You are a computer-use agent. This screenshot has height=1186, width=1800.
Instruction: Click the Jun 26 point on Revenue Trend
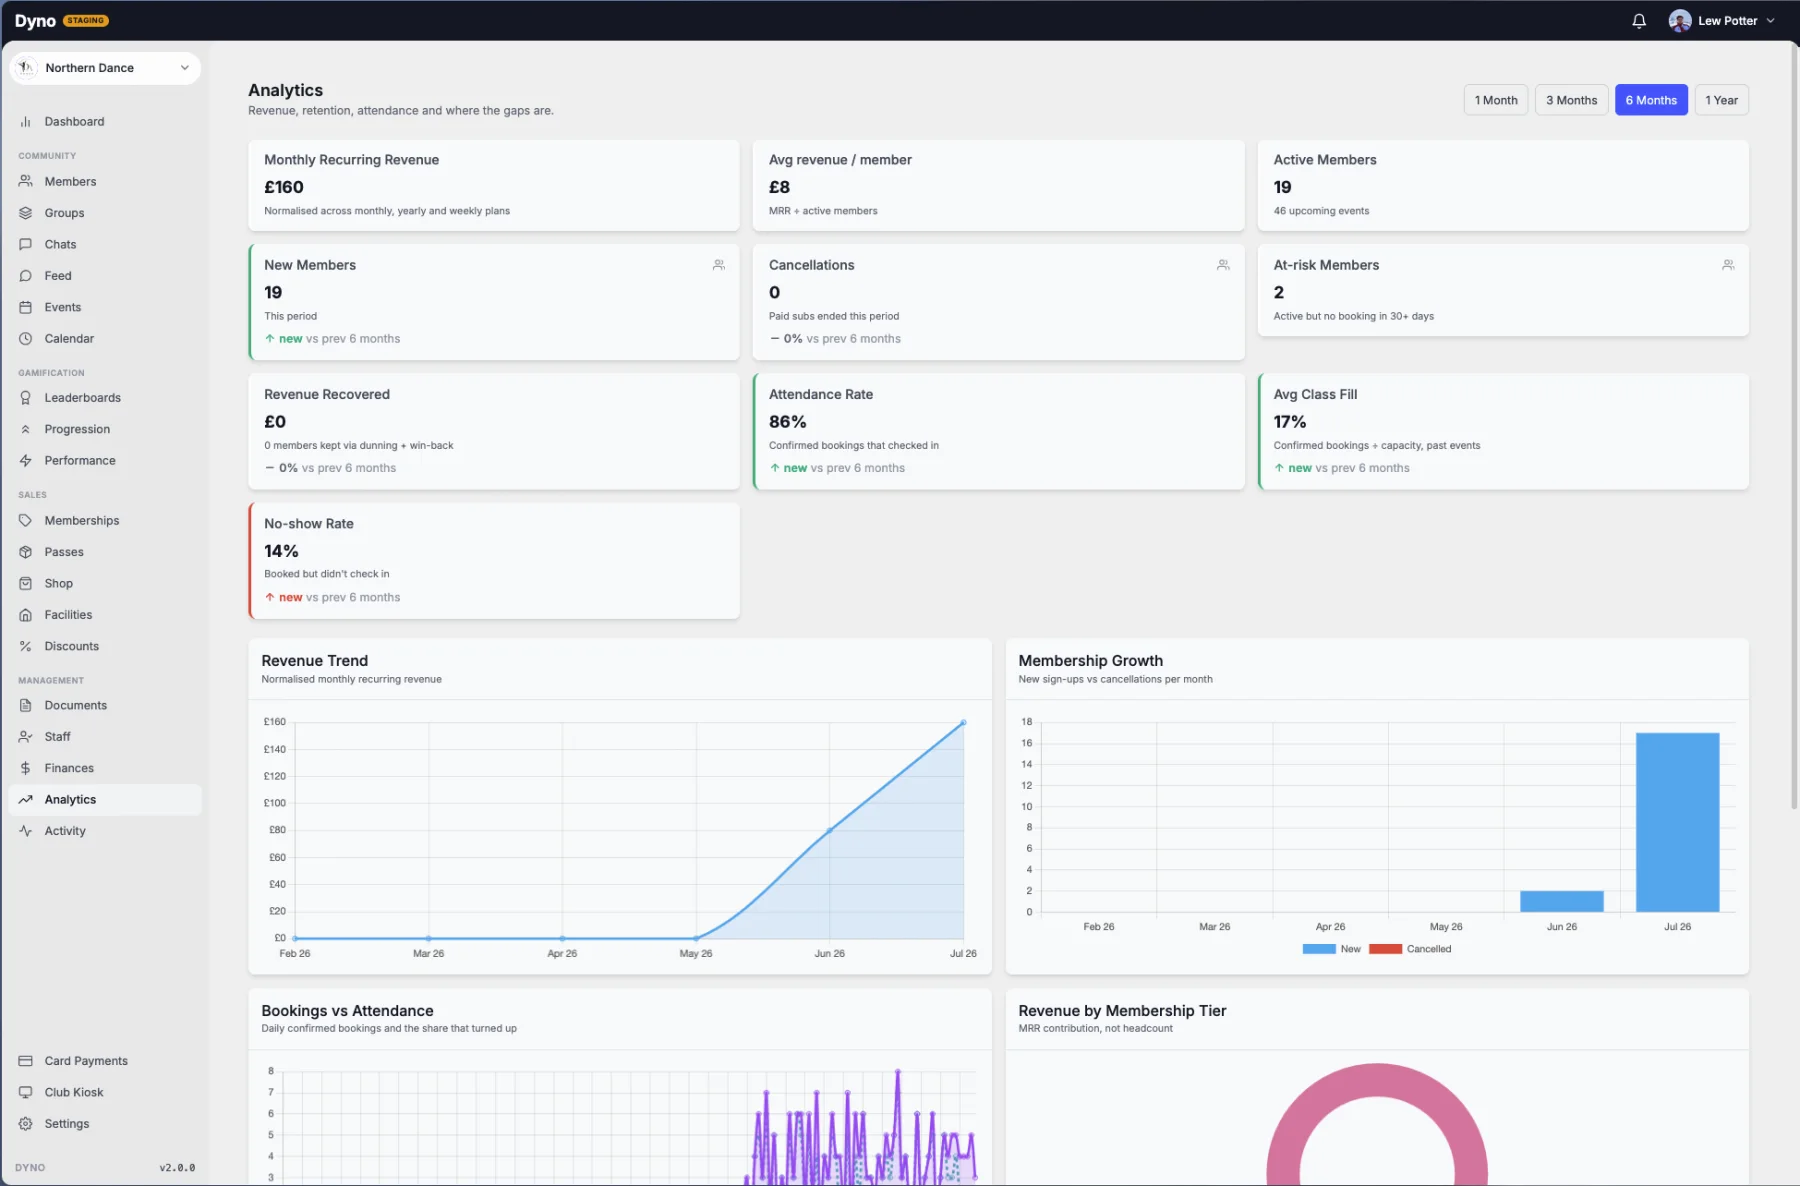pyautogui.click(x=829, y=830)
